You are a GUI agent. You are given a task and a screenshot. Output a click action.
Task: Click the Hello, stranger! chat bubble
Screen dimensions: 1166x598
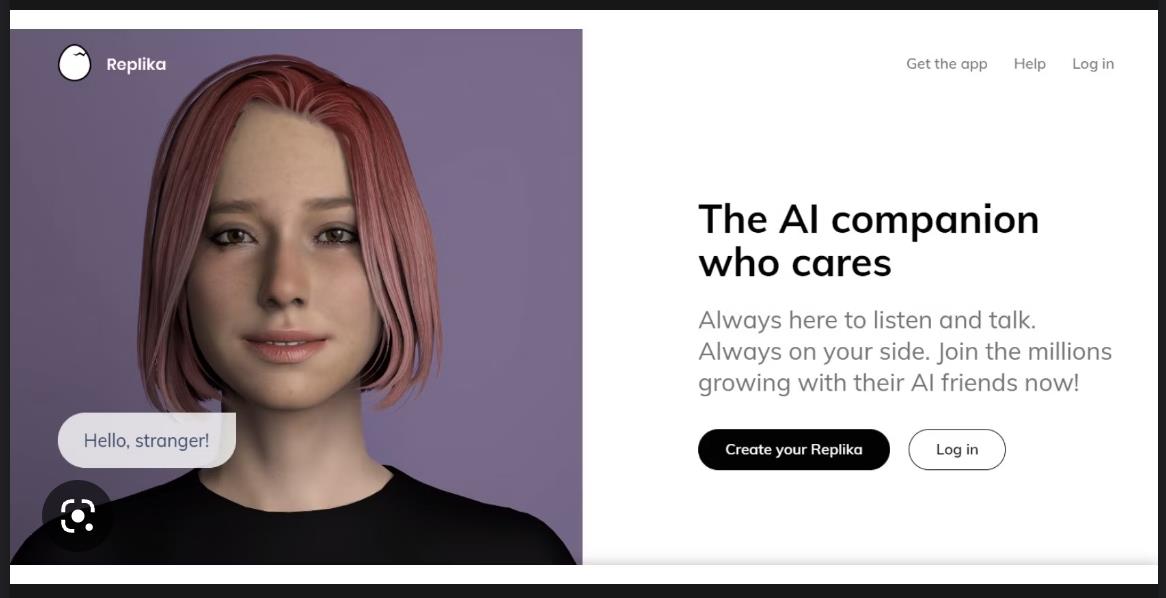[146, 440]
